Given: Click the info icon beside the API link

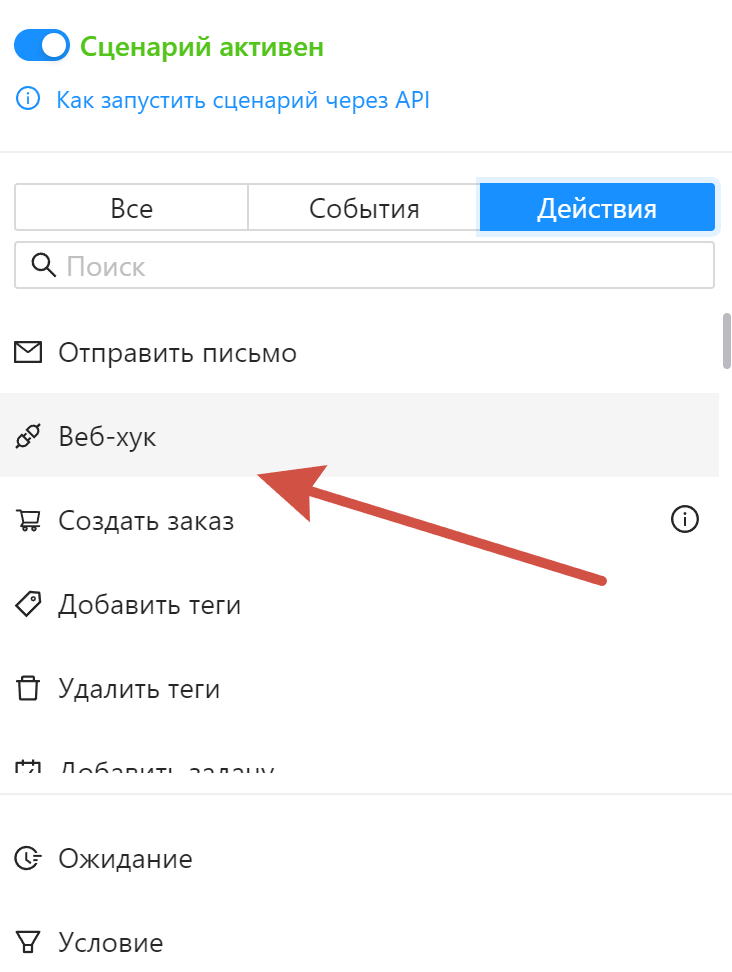Looking at the screenshot, I should [x=28, y=100].
